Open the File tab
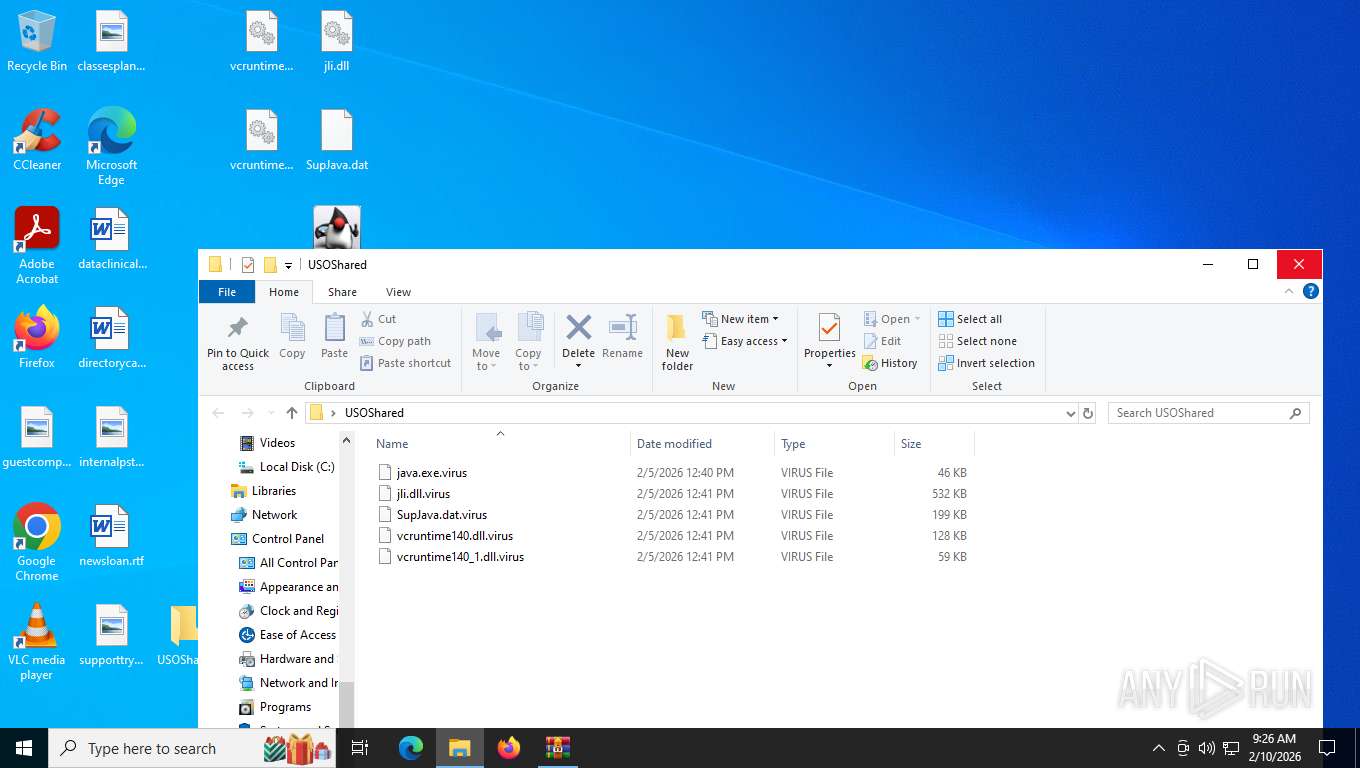This screenshot has height=768, width=1360. [x=227, y=292]
